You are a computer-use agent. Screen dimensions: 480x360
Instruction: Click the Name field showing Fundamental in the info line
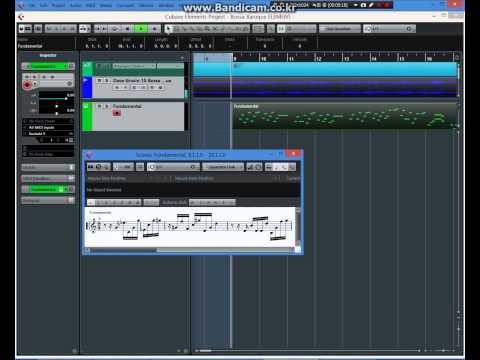pyautogui.click(x=30, y=46)
